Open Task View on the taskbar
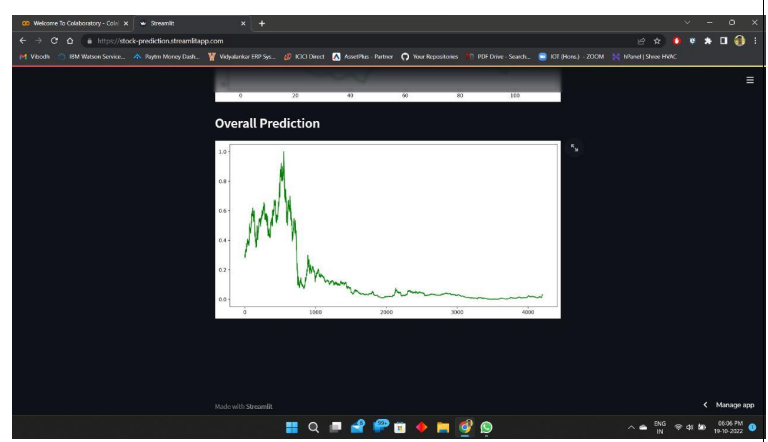This screenshot has width=768, height=442. 336,427
